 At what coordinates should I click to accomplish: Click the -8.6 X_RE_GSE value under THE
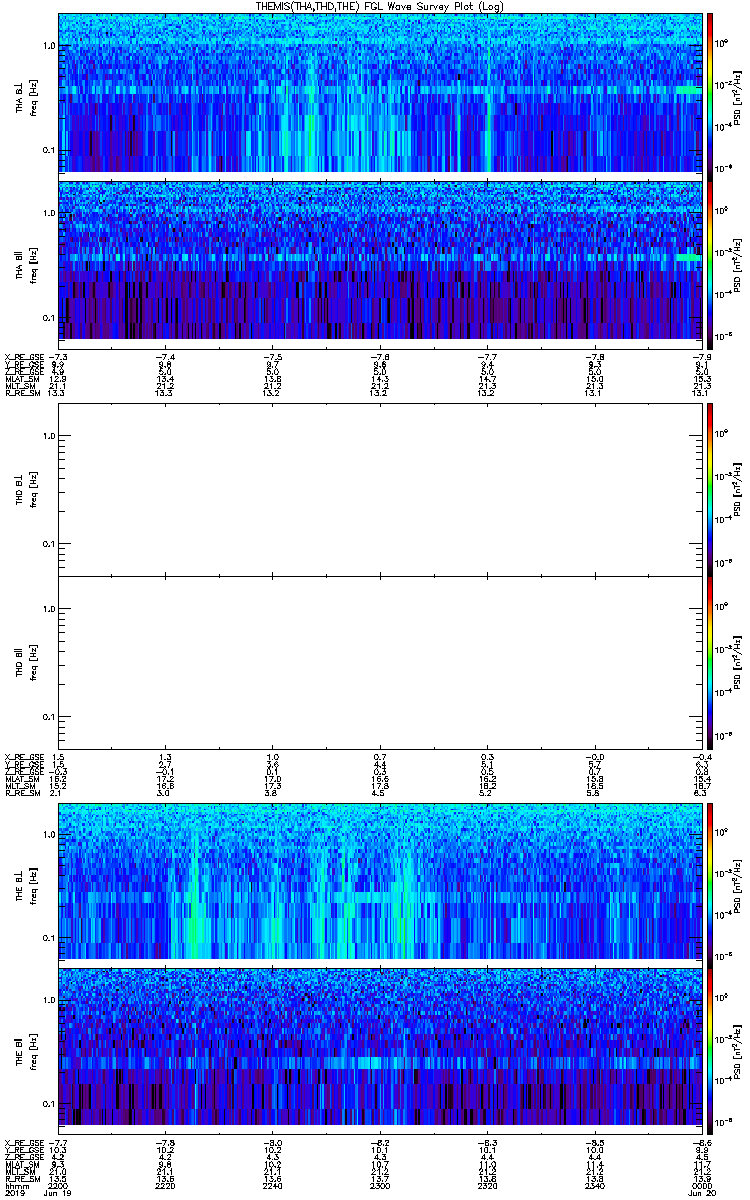click(701, 1143)
